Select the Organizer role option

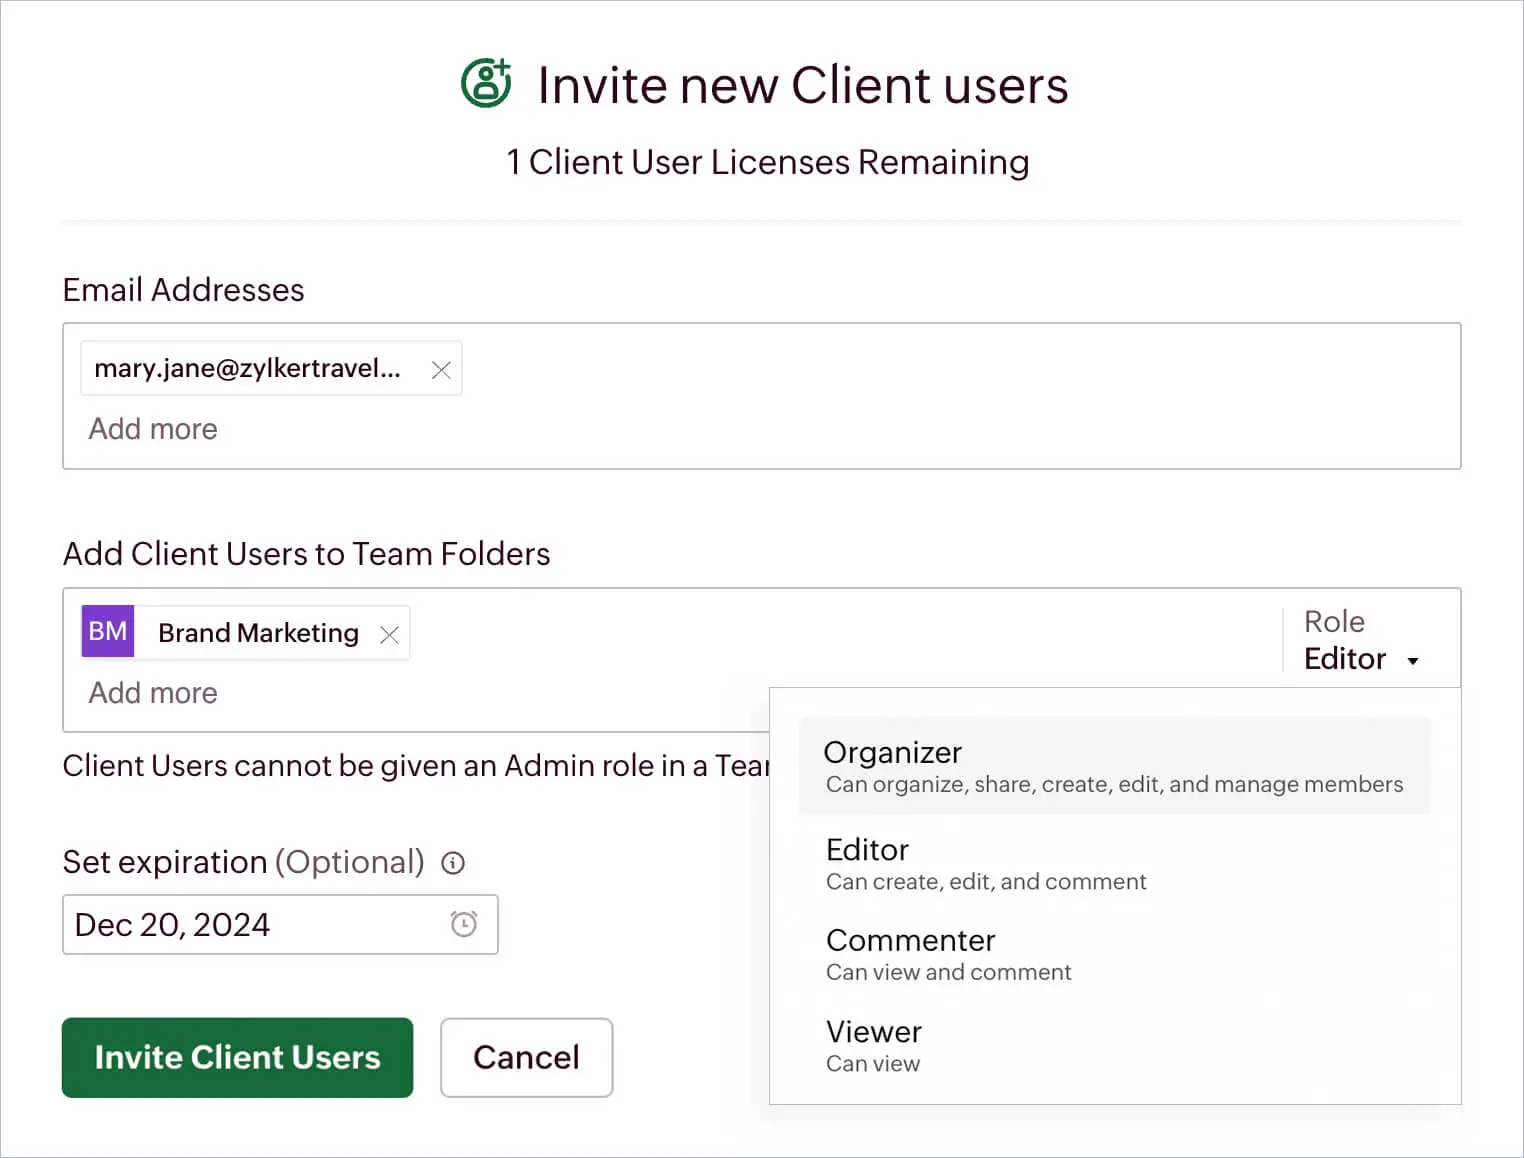click(x=1114, y=766)
